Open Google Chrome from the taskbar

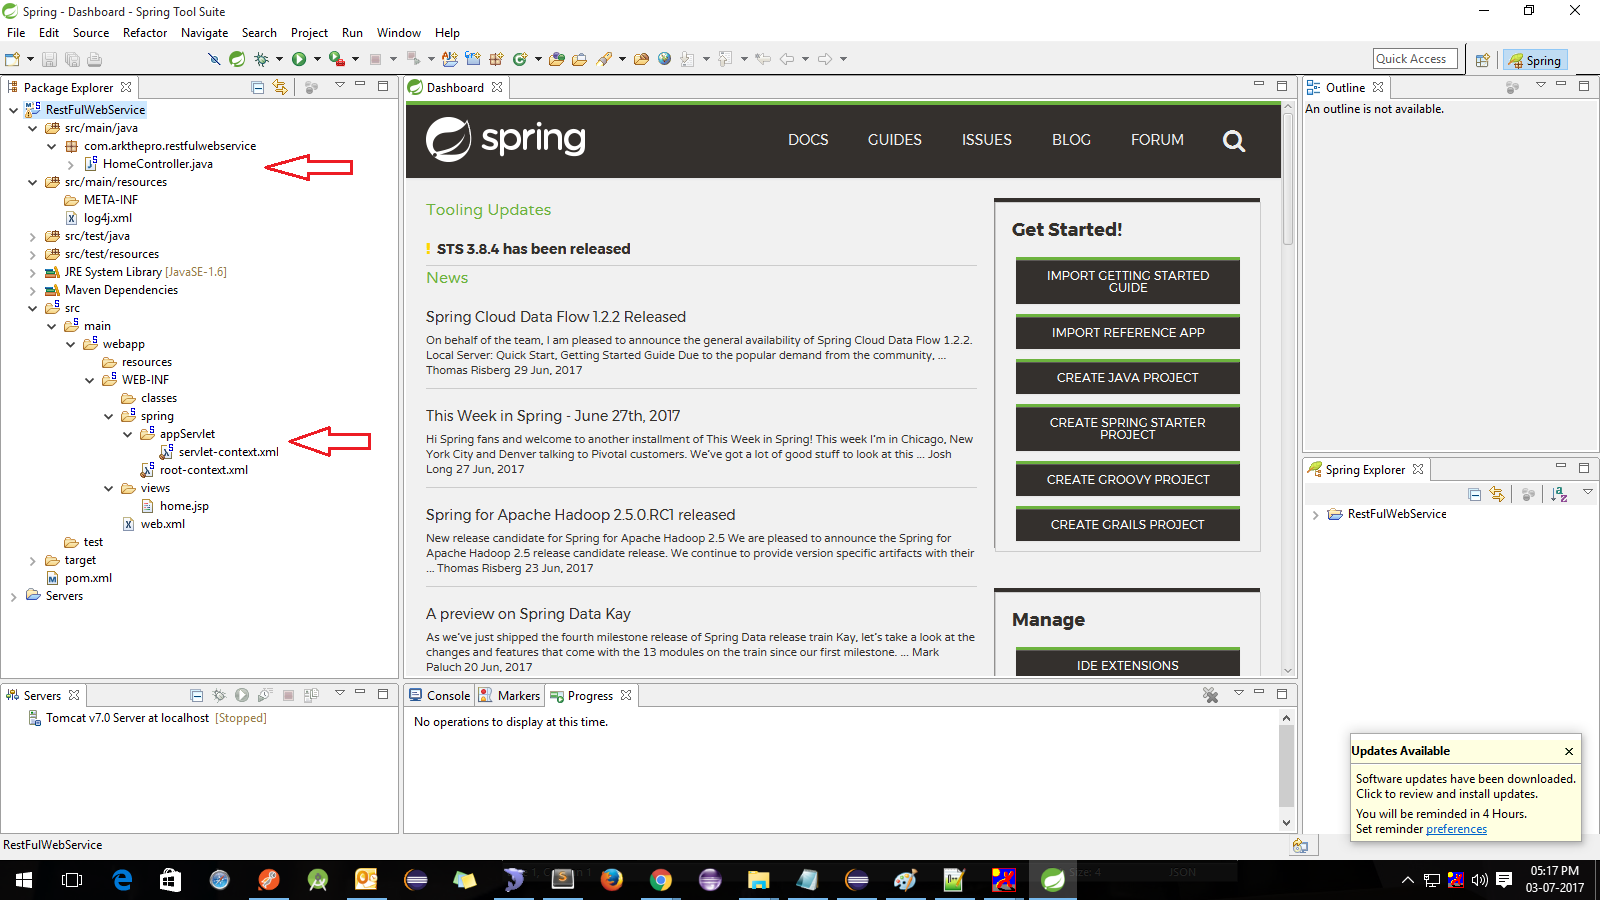click(x=660, y=880)
